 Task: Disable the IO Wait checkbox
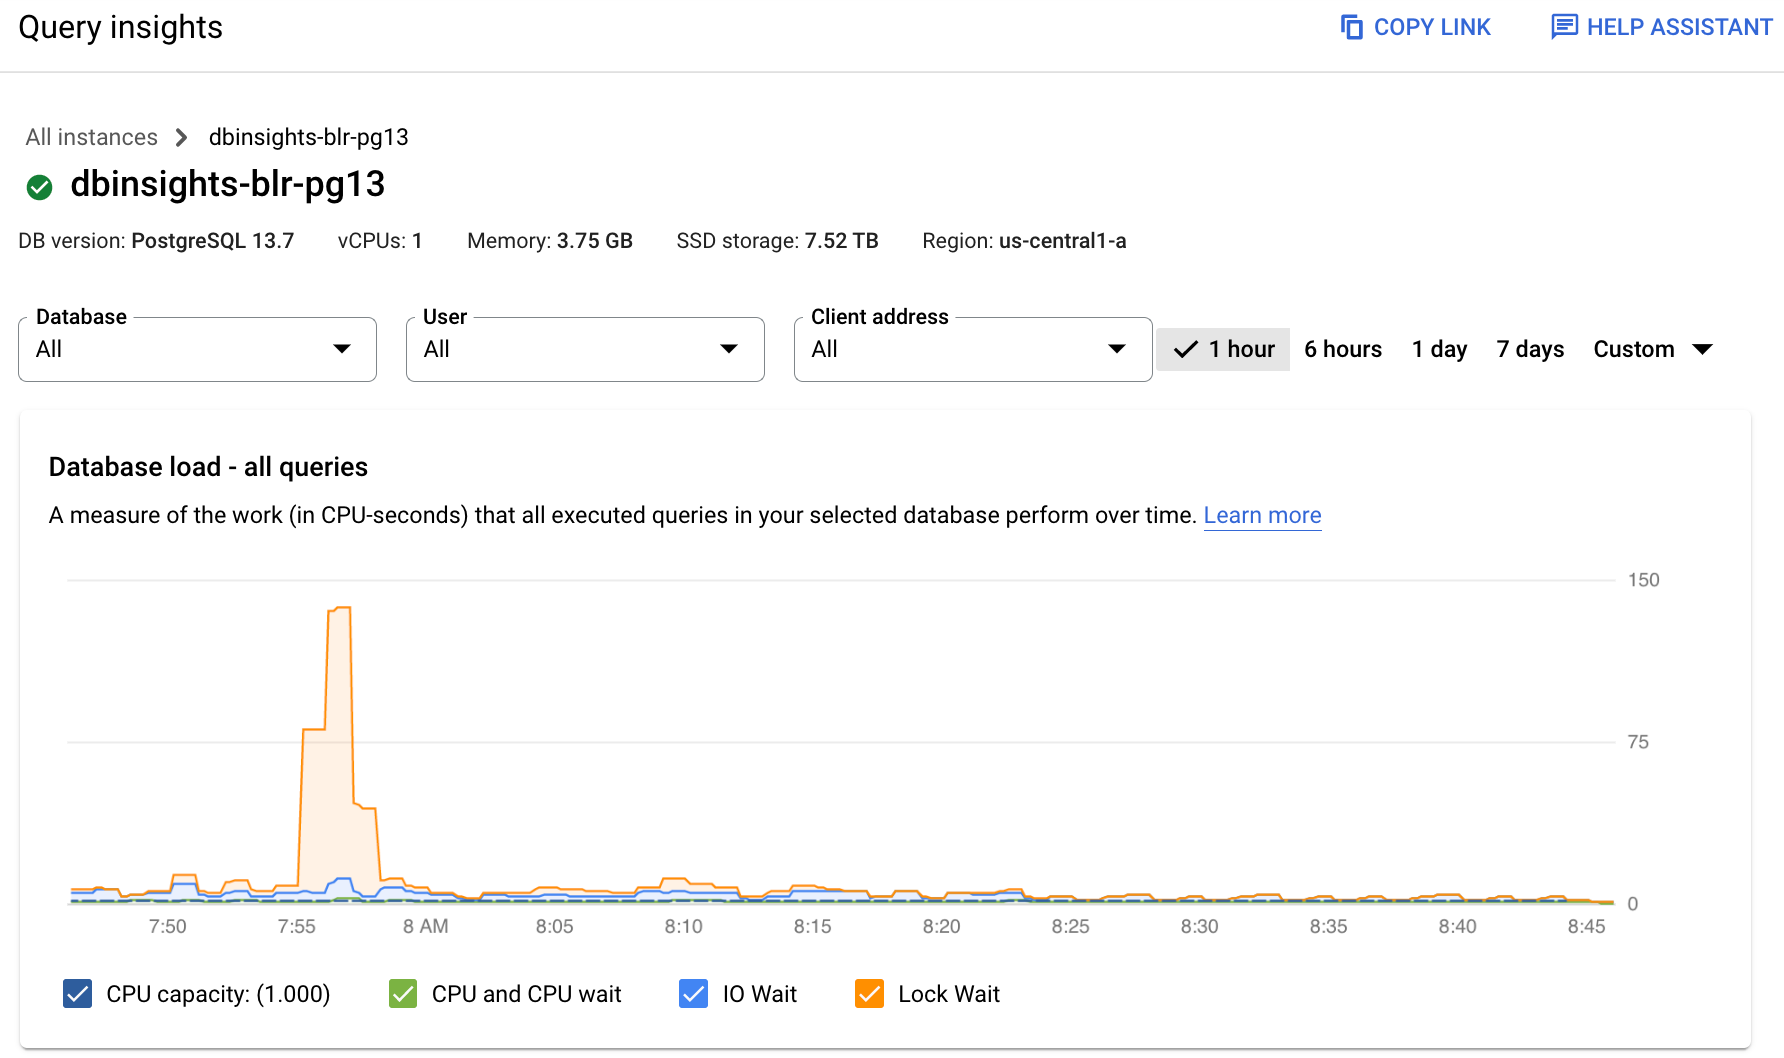pyautogui.click(x=693, y=993)
